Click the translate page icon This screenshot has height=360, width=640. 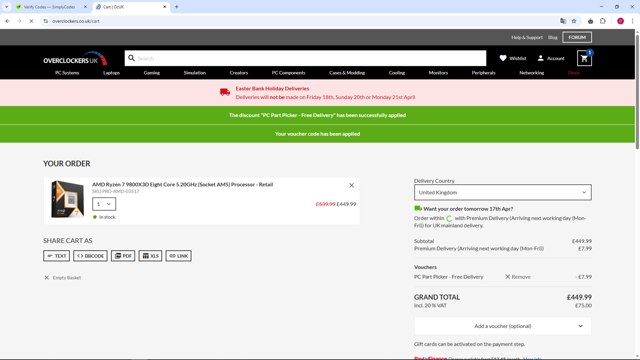click(x=563, y=21)
